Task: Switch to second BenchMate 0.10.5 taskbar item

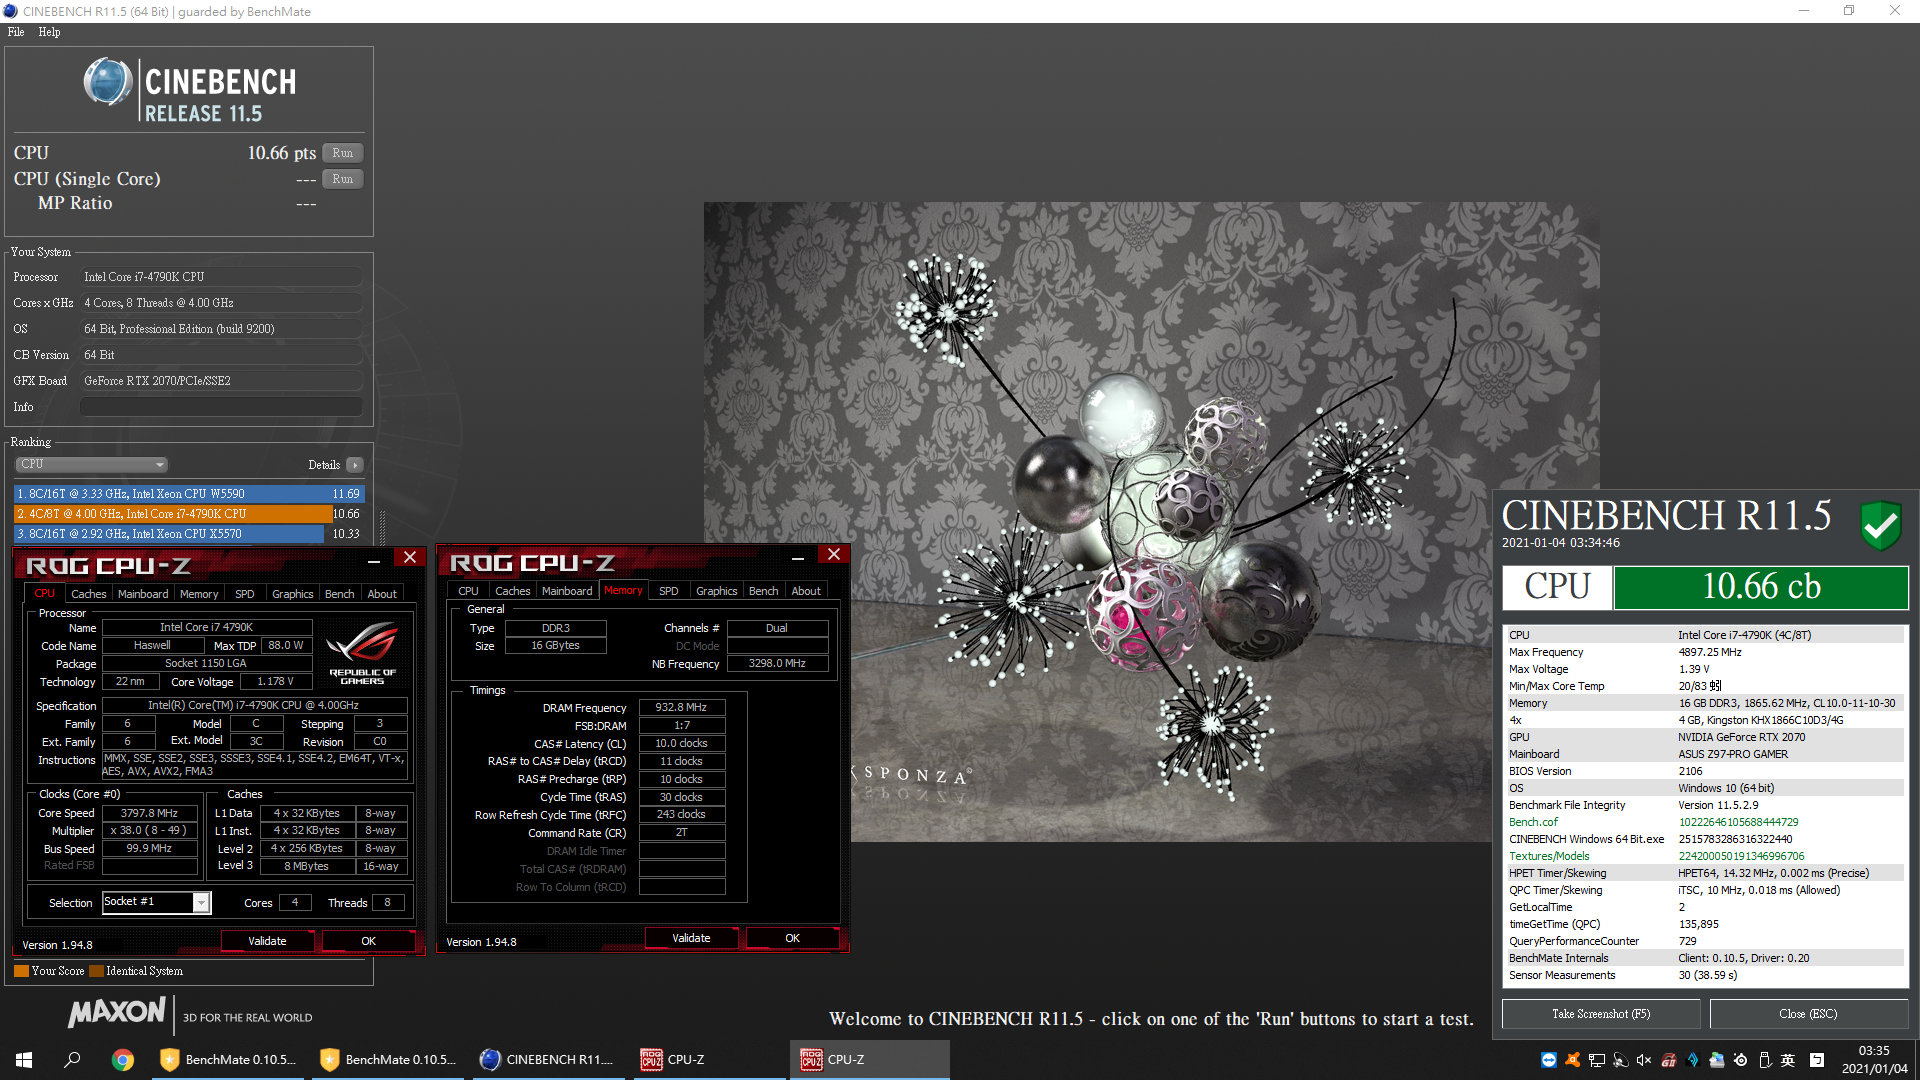Action: [x=389, y=1060]
